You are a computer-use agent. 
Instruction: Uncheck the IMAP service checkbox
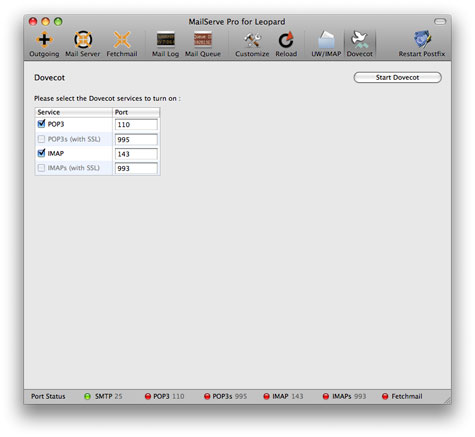(x=41, y=153)
